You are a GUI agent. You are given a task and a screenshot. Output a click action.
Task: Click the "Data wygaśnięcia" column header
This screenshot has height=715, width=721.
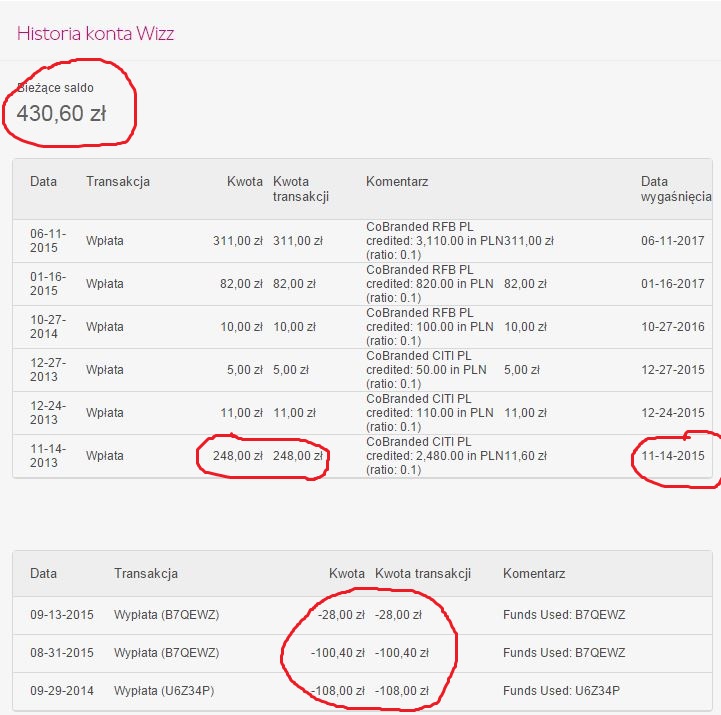[676, 189]
